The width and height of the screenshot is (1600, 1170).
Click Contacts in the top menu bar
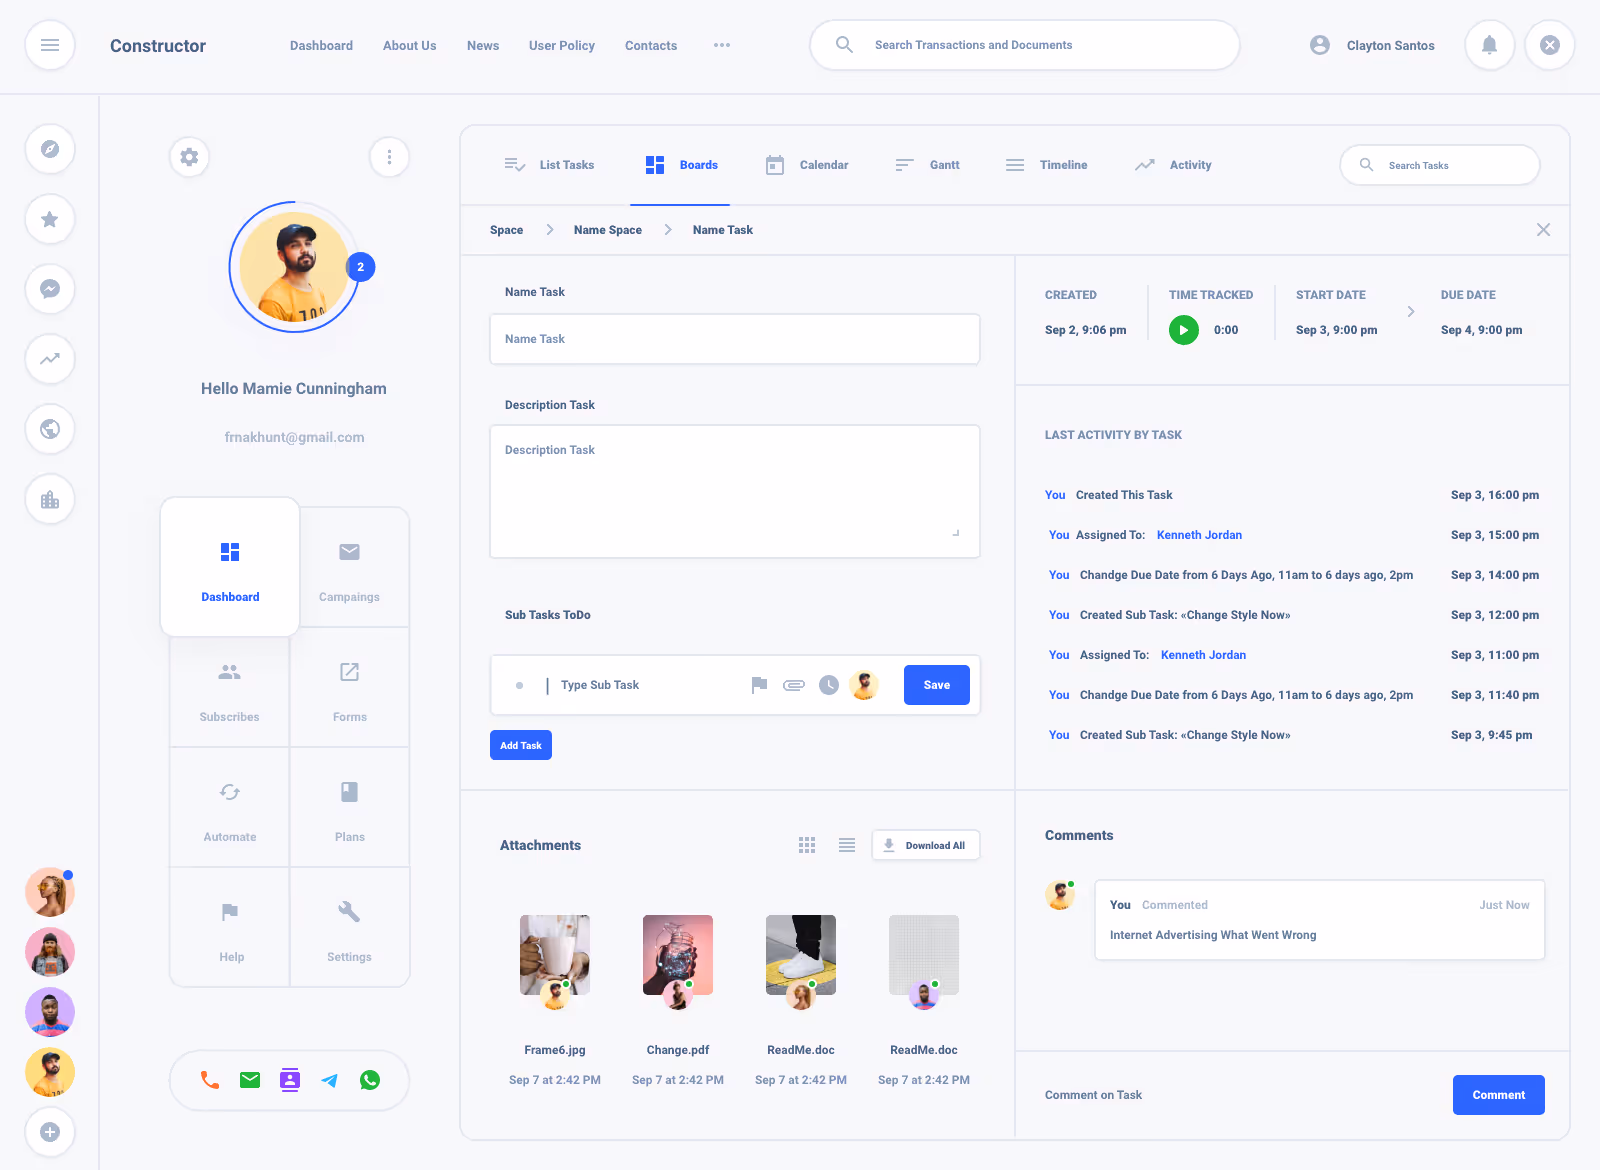click(650, 45)
